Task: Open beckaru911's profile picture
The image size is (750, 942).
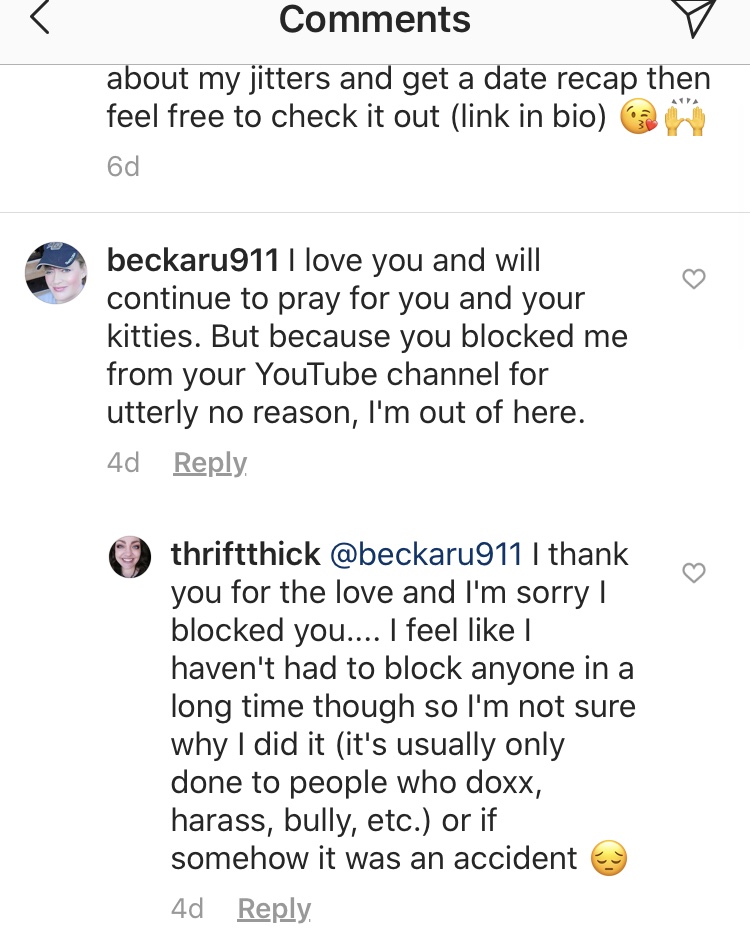Action: pyautogui.click(x=56, y=273)
